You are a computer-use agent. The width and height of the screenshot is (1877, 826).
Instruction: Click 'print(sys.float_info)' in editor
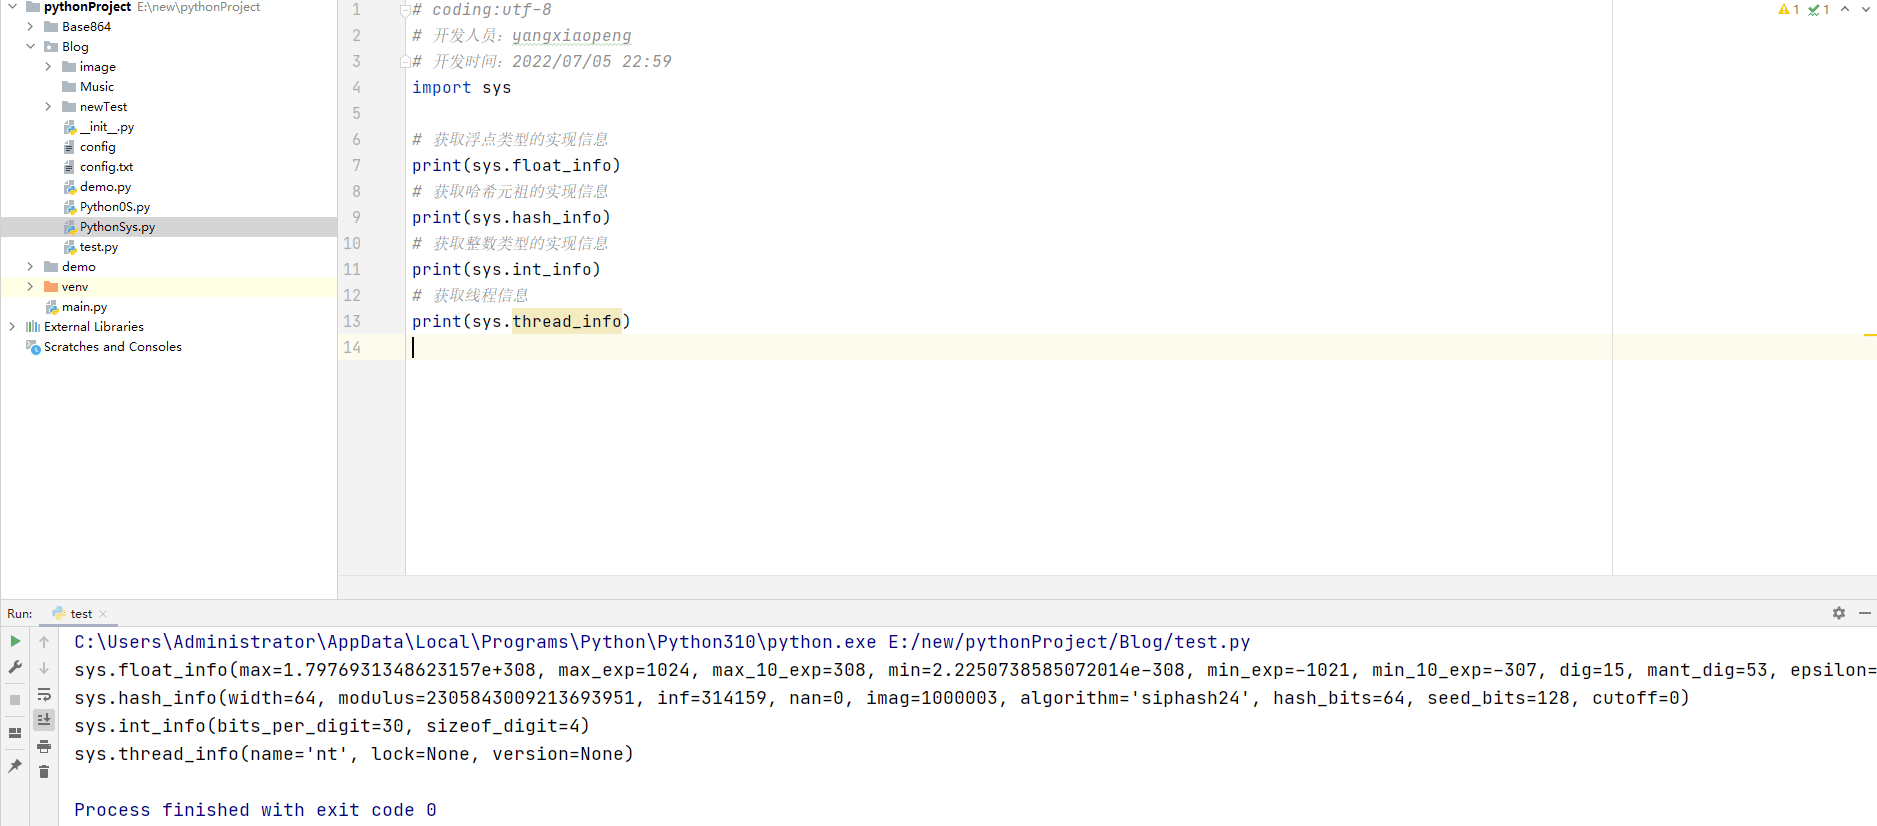point(516,166)
